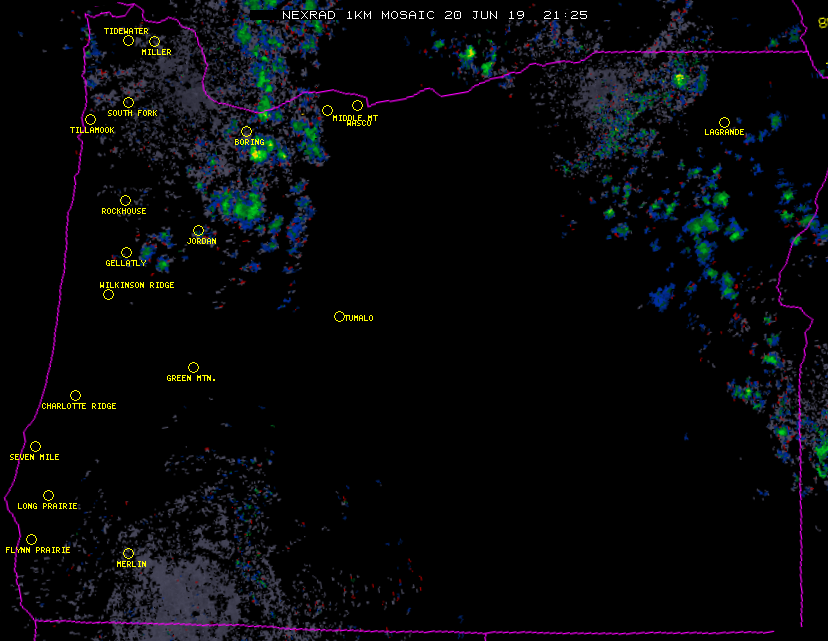Select the Seven Mile station marker

(x=35, y=446)
